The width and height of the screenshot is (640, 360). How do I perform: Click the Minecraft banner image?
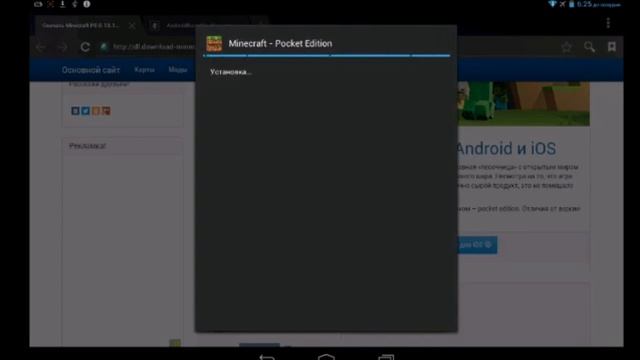tap(523, 104)
